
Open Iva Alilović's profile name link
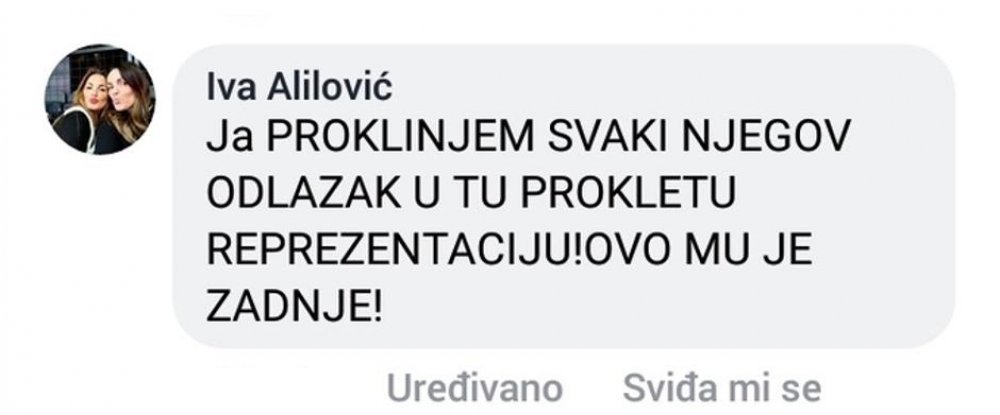click(x=299, y=86)
